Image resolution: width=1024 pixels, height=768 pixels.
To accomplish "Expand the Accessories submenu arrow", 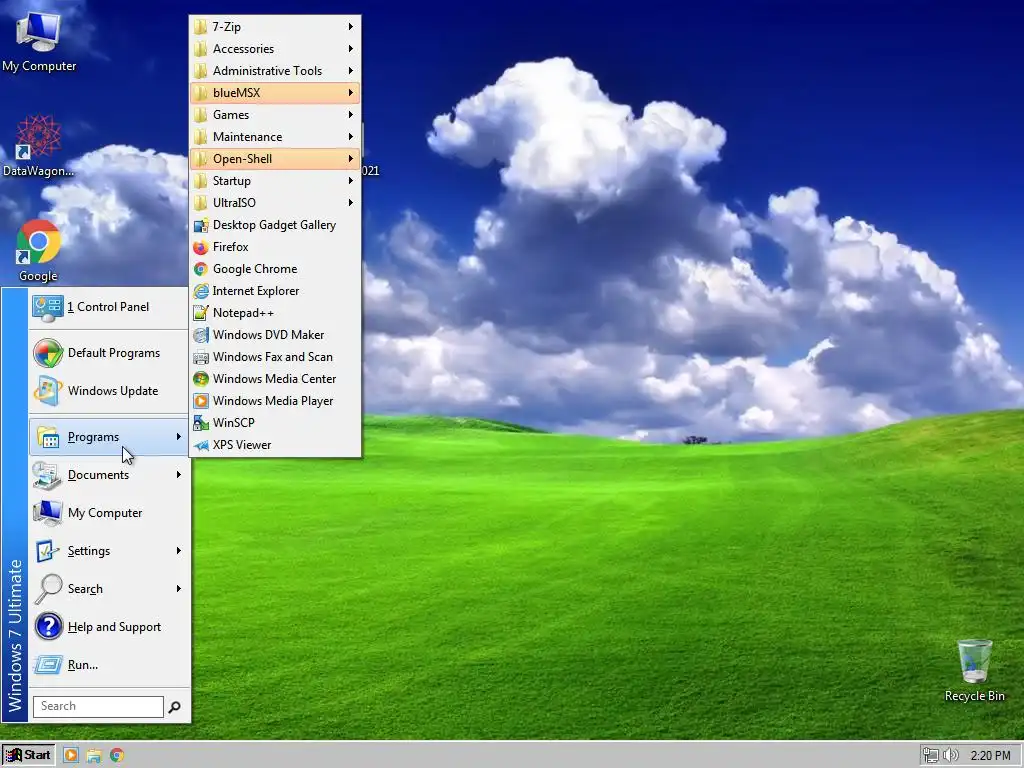I will click(351, 49).
